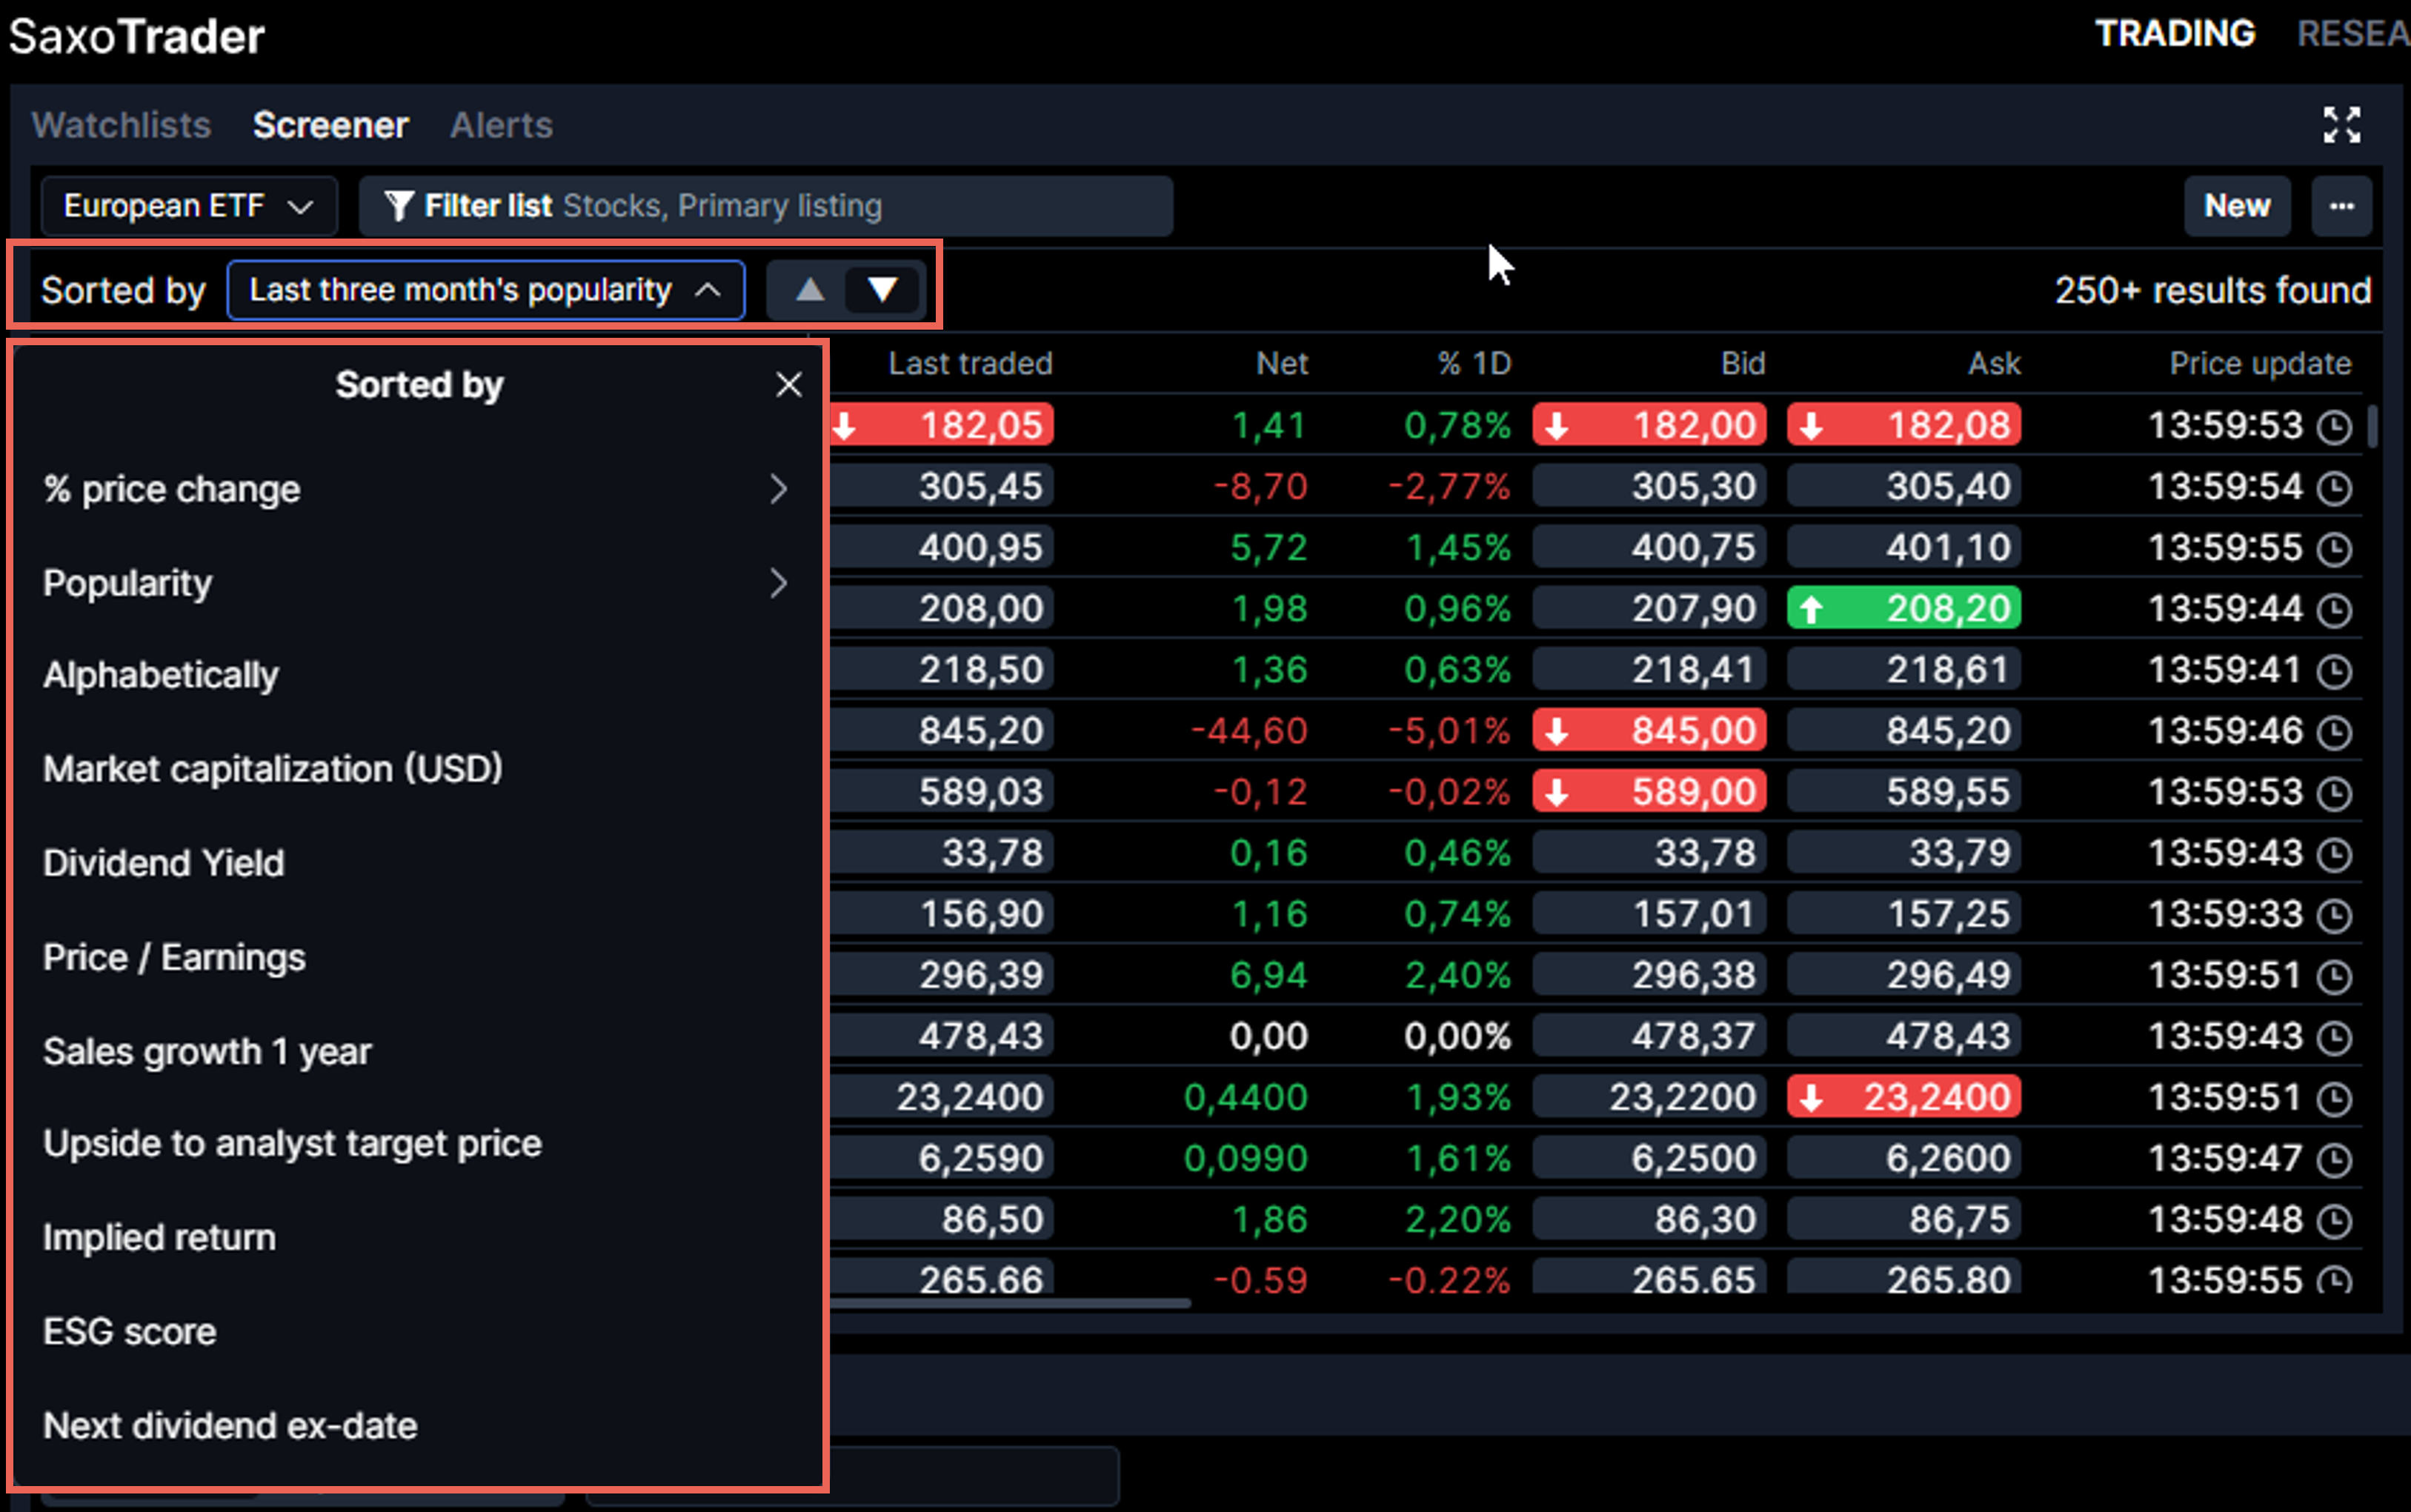Screen dimensions: 2411x1512
Task: Open the European ETF dropdown
Action: click(x=188, y=205)
